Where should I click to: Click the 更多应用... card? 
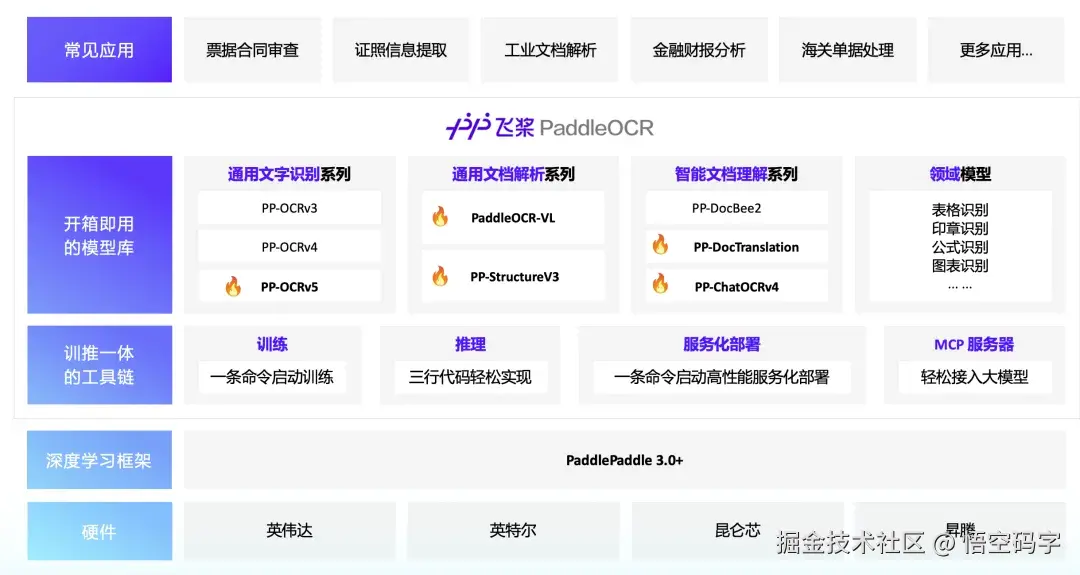coord(996,50)
